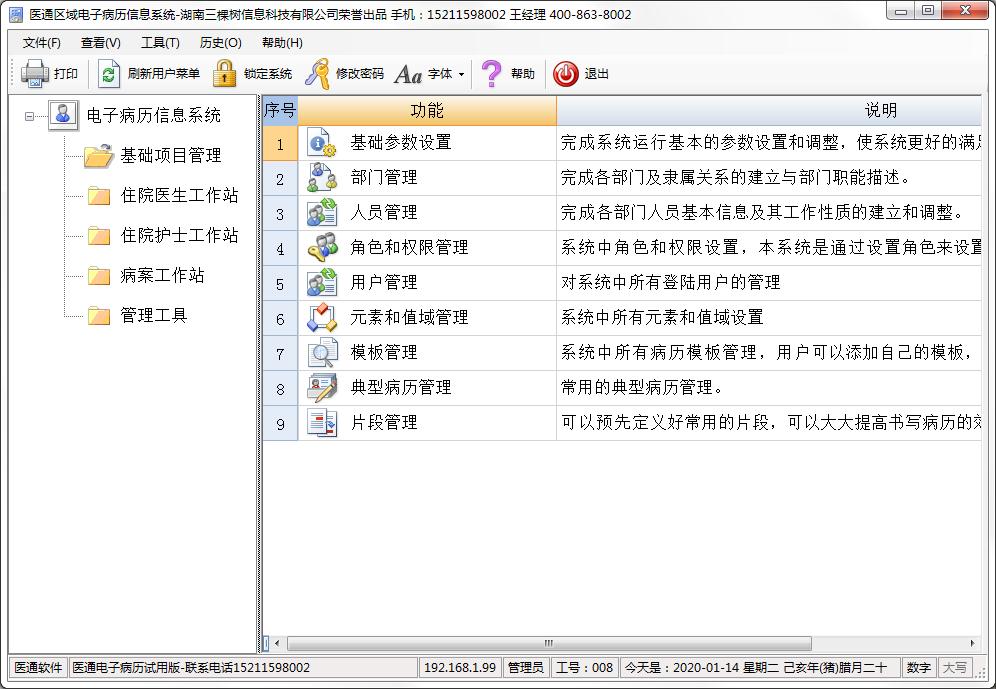Screen dimensions: 996x689
Task: Click the red power exit icon
Action: click(x=565, y=74)
